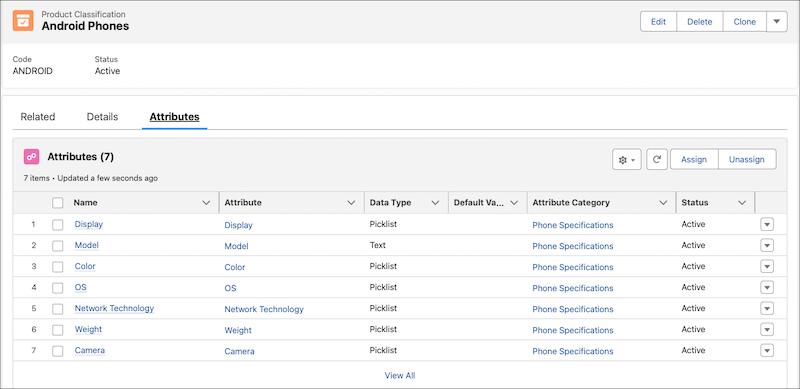Open Phone Specifications link in Camera row
This screenshot has width=800, height=389.
[x=572, y=351]
